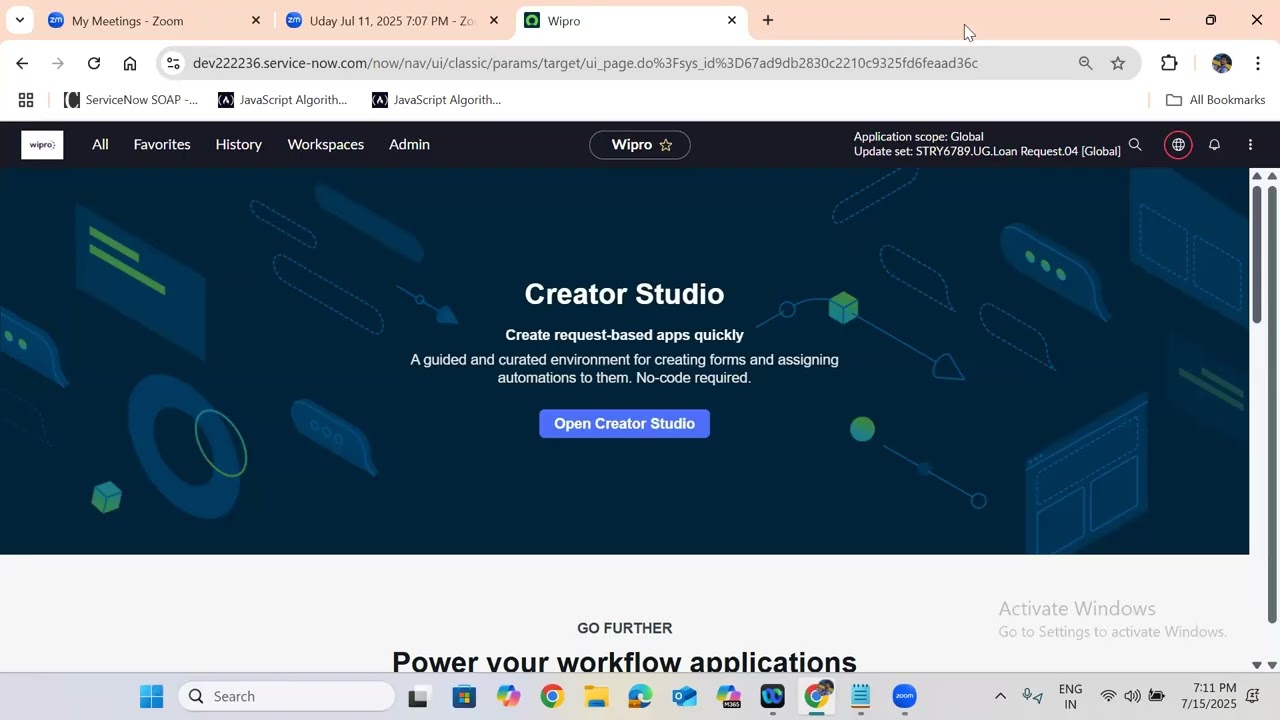The image size is (1280, 720).
Task: Open the All menu
Action: pos(100,145)
